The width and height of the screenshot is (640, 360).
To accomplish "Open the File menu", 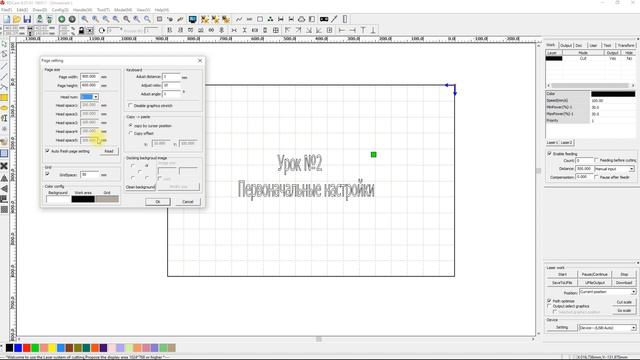I will click(x=7, y=9).
